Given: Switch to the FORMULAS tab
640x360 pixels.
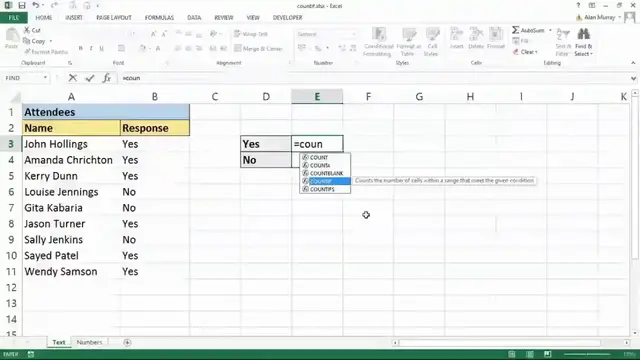Looking at the screenshot, I should 159,18.
